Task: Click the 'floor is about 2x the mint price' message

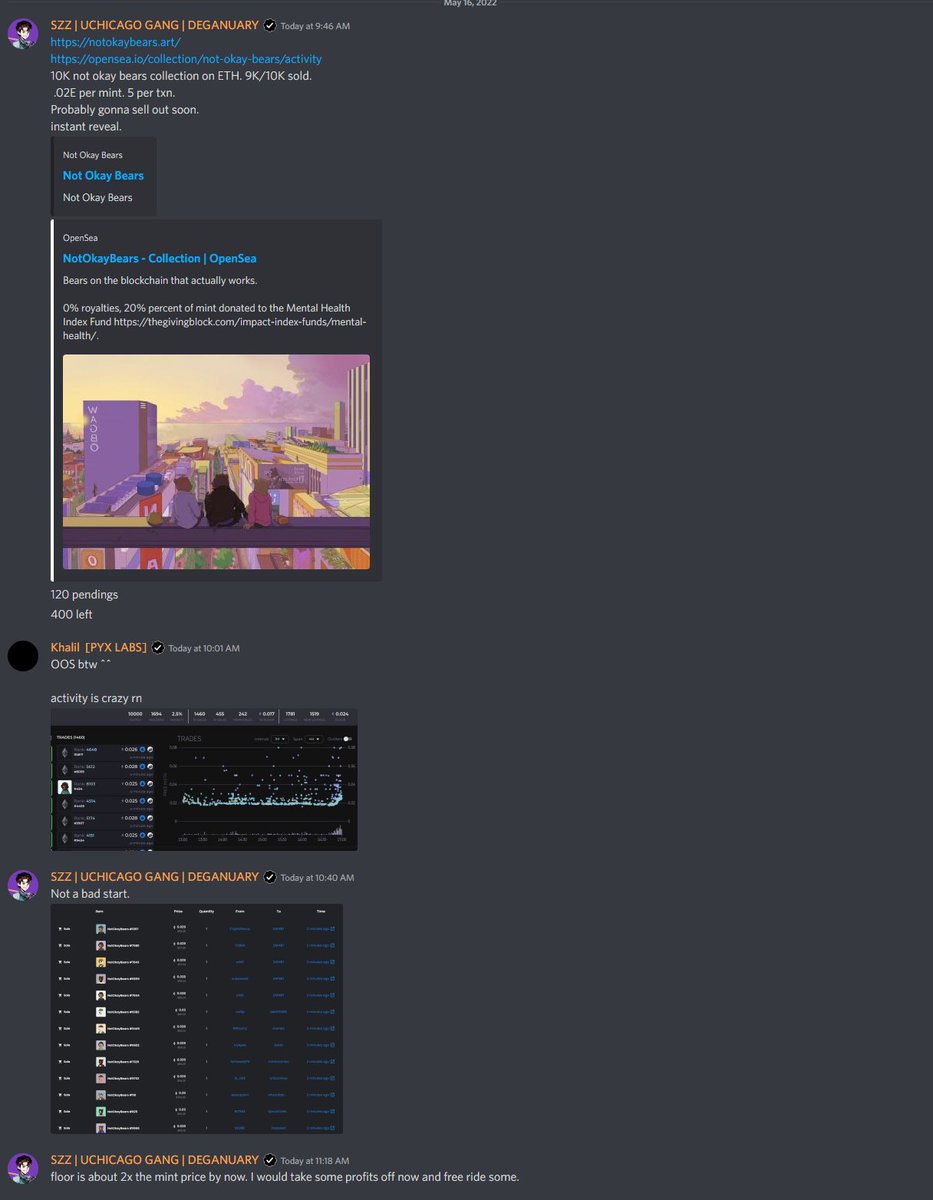Action: point(285,1177)
